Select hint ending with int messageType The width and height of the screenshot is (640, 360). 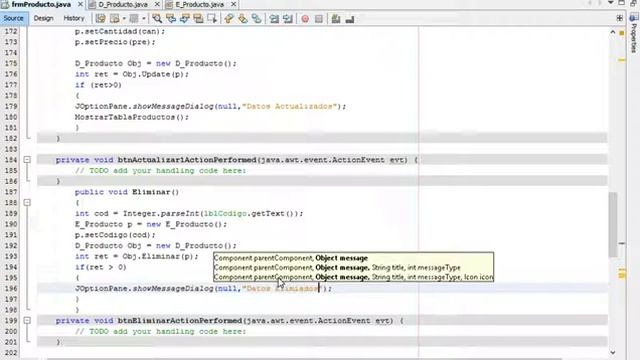click(337, 267)
